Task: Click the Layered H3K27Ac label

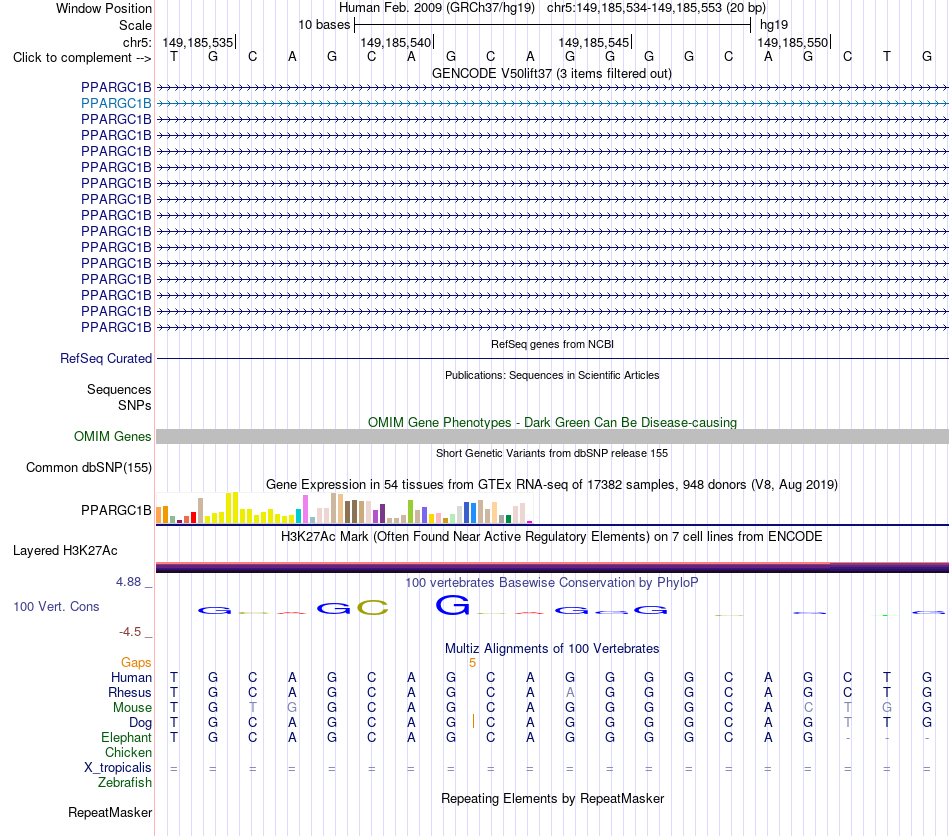Action: coord(65,550)
